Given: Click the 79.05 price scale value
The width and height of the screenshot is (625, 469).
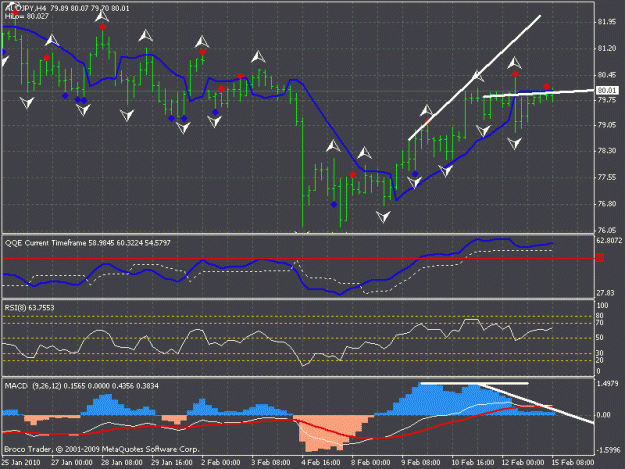Looking at the screenshot, I should (x=607, y=125).
